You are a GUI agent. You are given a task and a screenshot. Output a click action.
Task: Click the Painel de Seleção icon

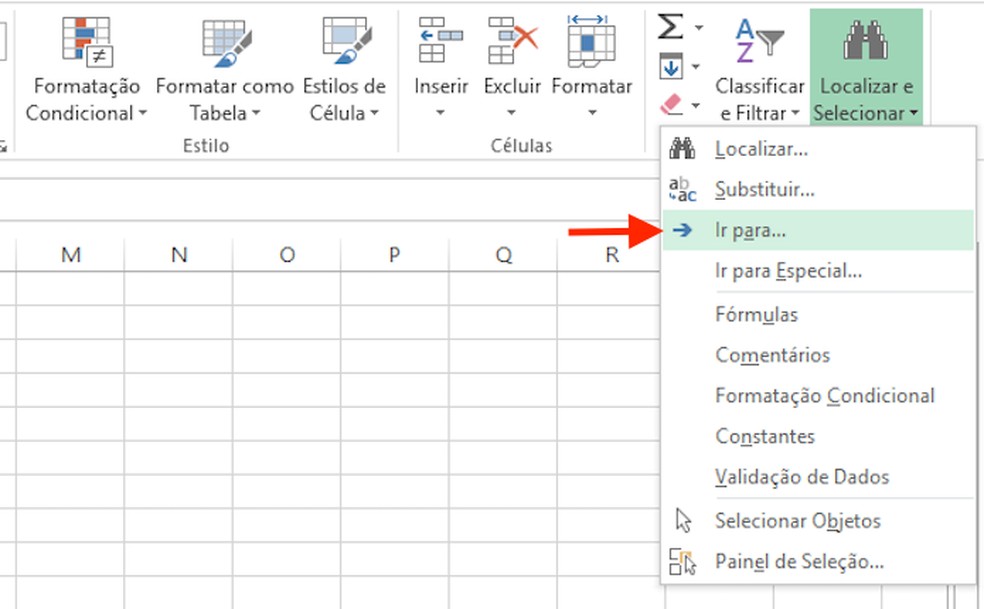point(684,561)
